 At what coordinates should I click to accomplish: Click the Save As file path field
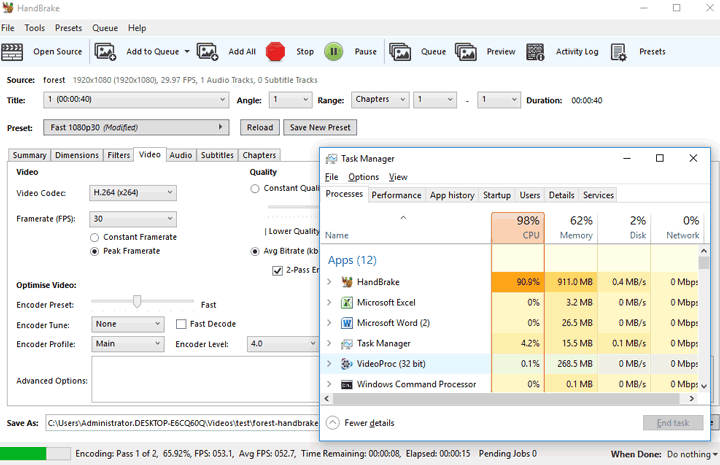point(180,424)
